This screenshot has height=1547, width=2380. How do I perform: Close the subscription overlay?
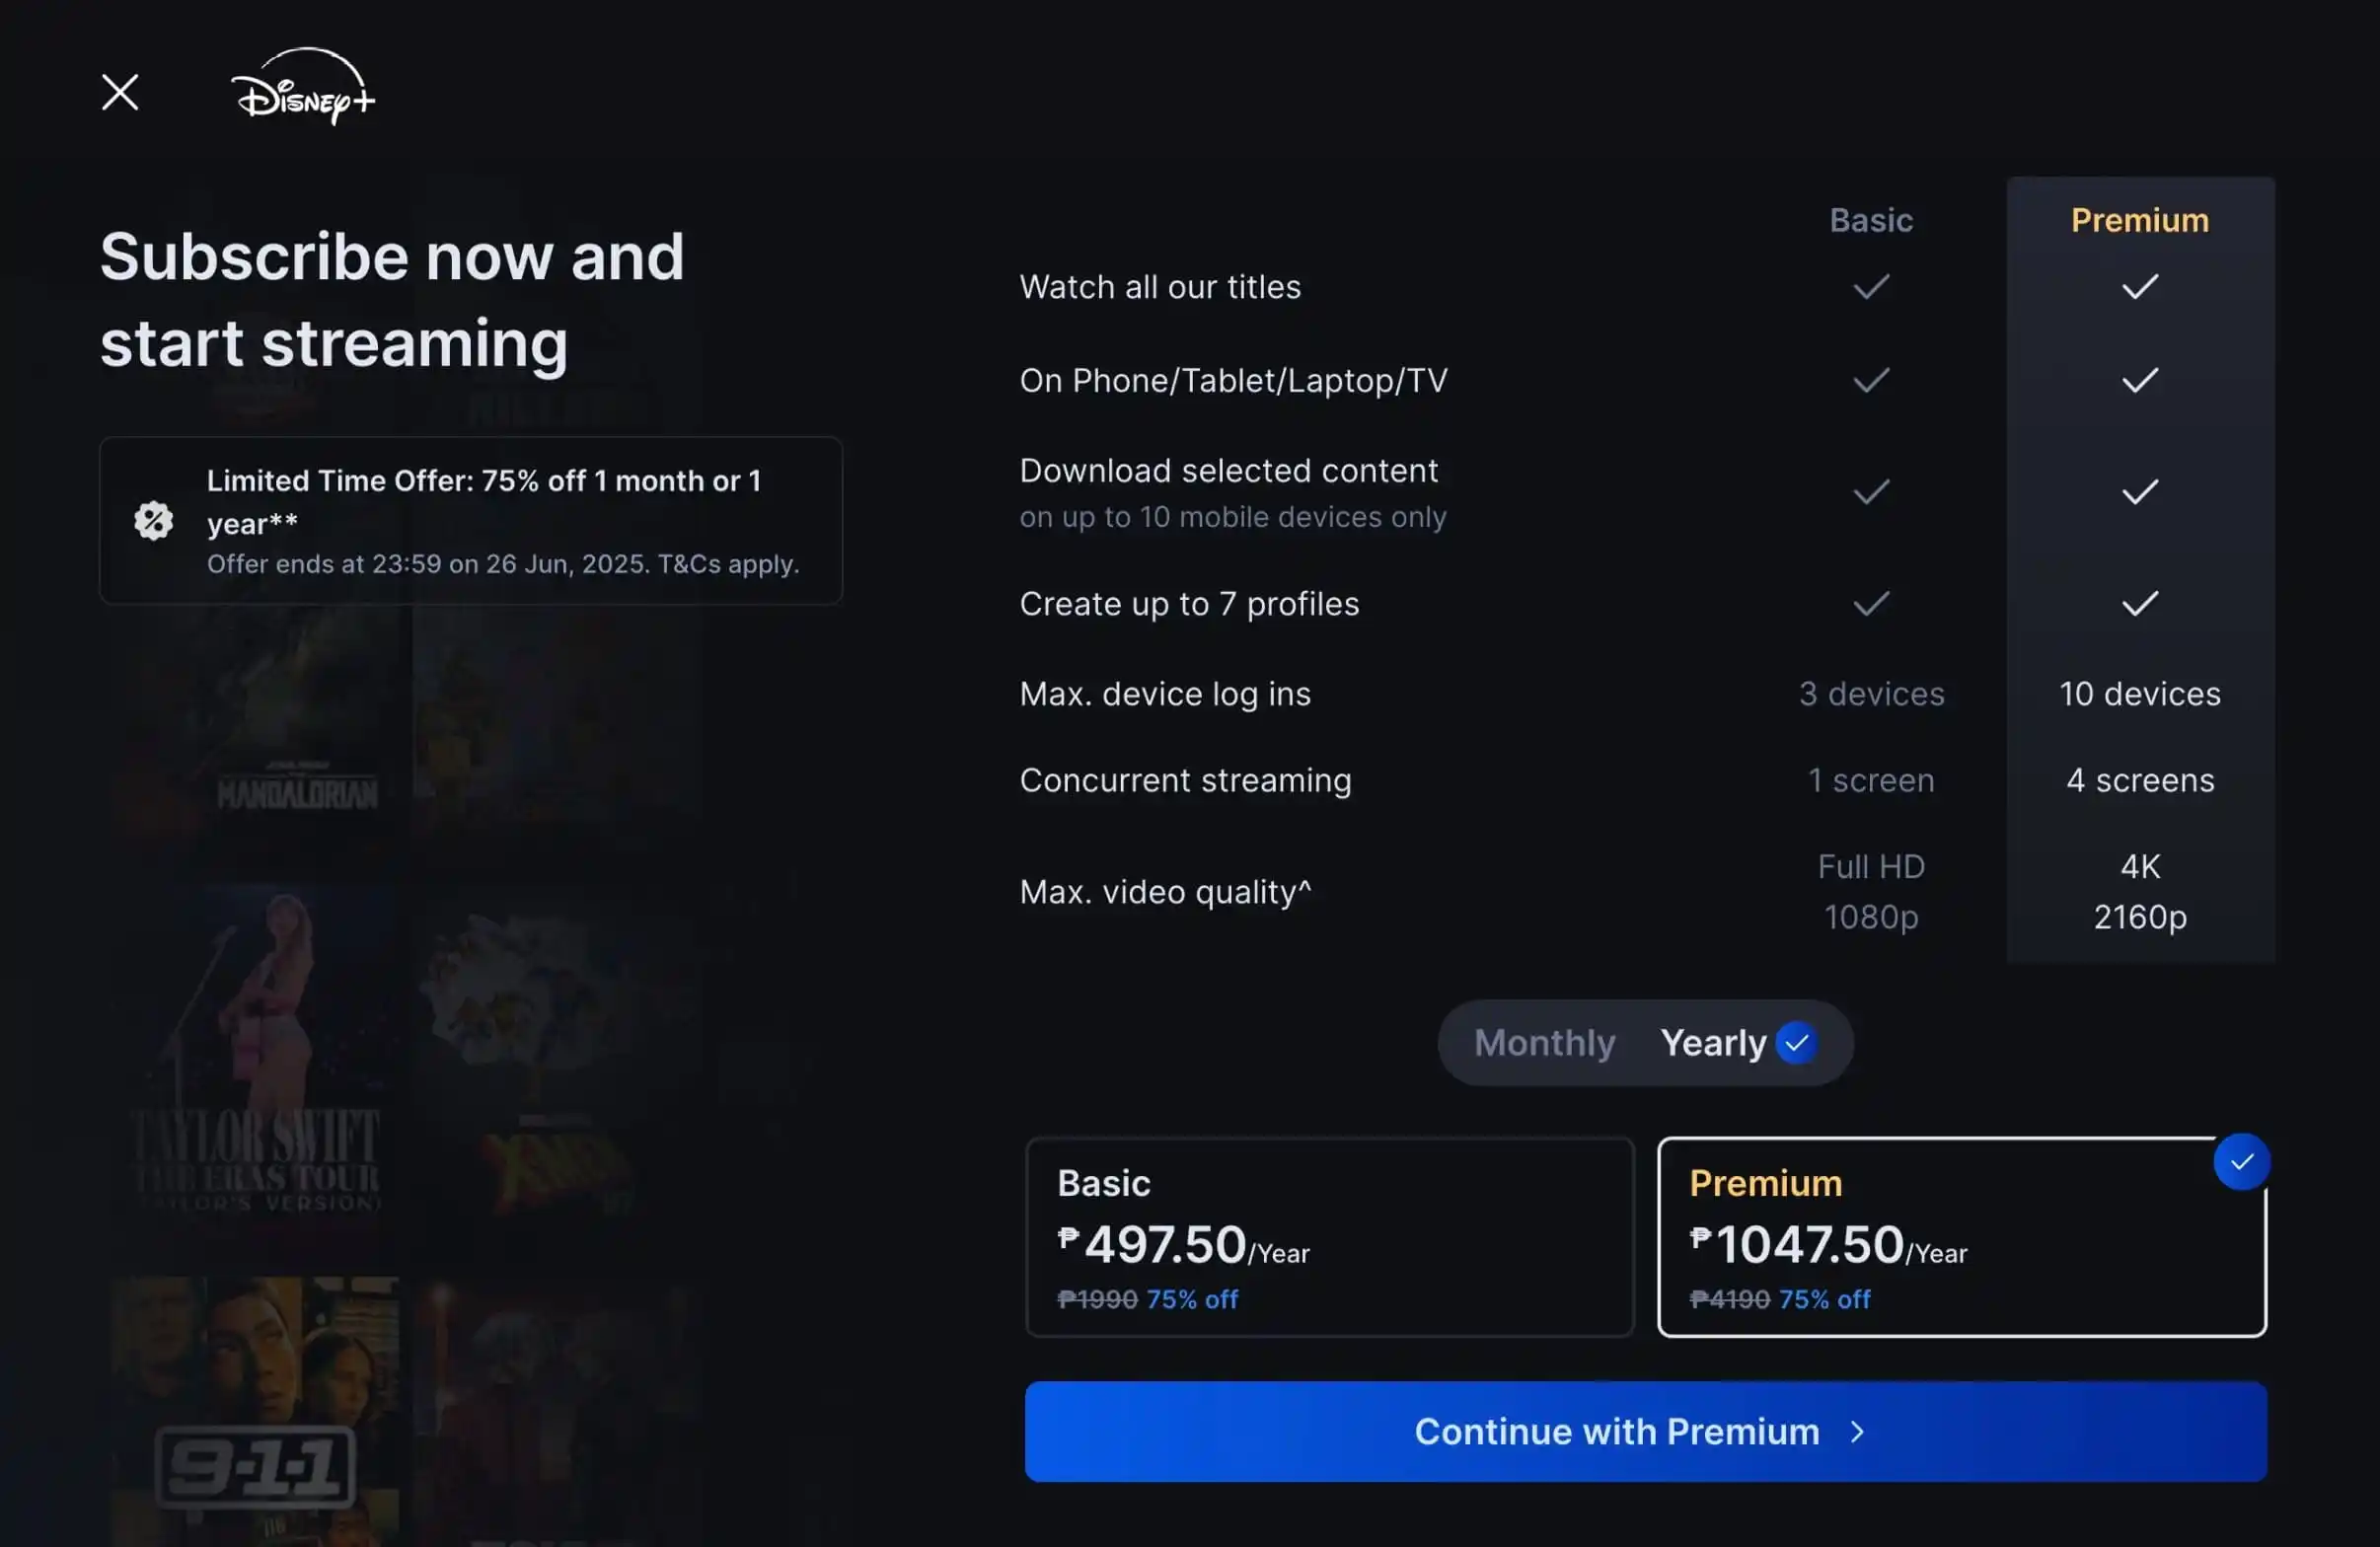click(x=120, y=91)
